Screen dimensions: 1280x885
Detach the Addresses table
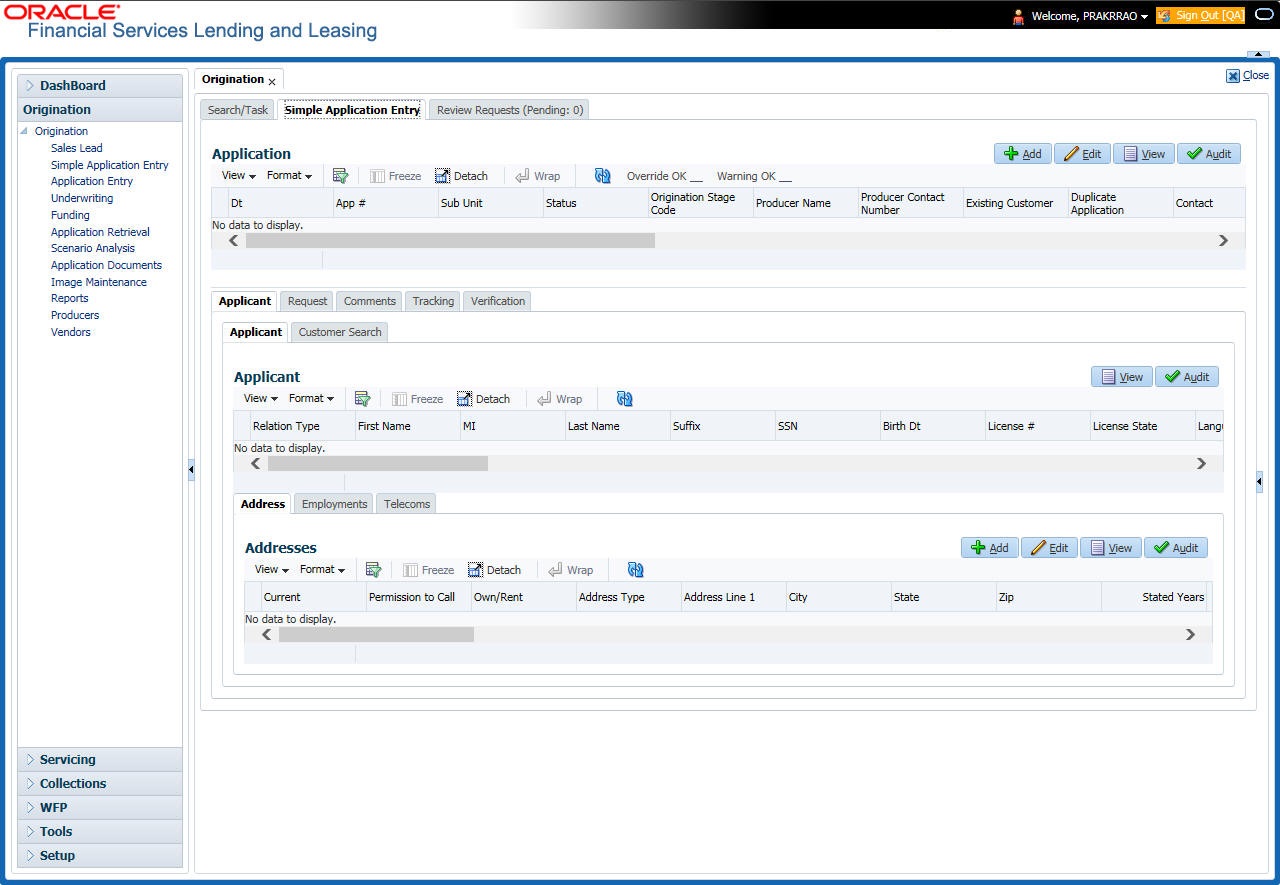tap(494, 570)
